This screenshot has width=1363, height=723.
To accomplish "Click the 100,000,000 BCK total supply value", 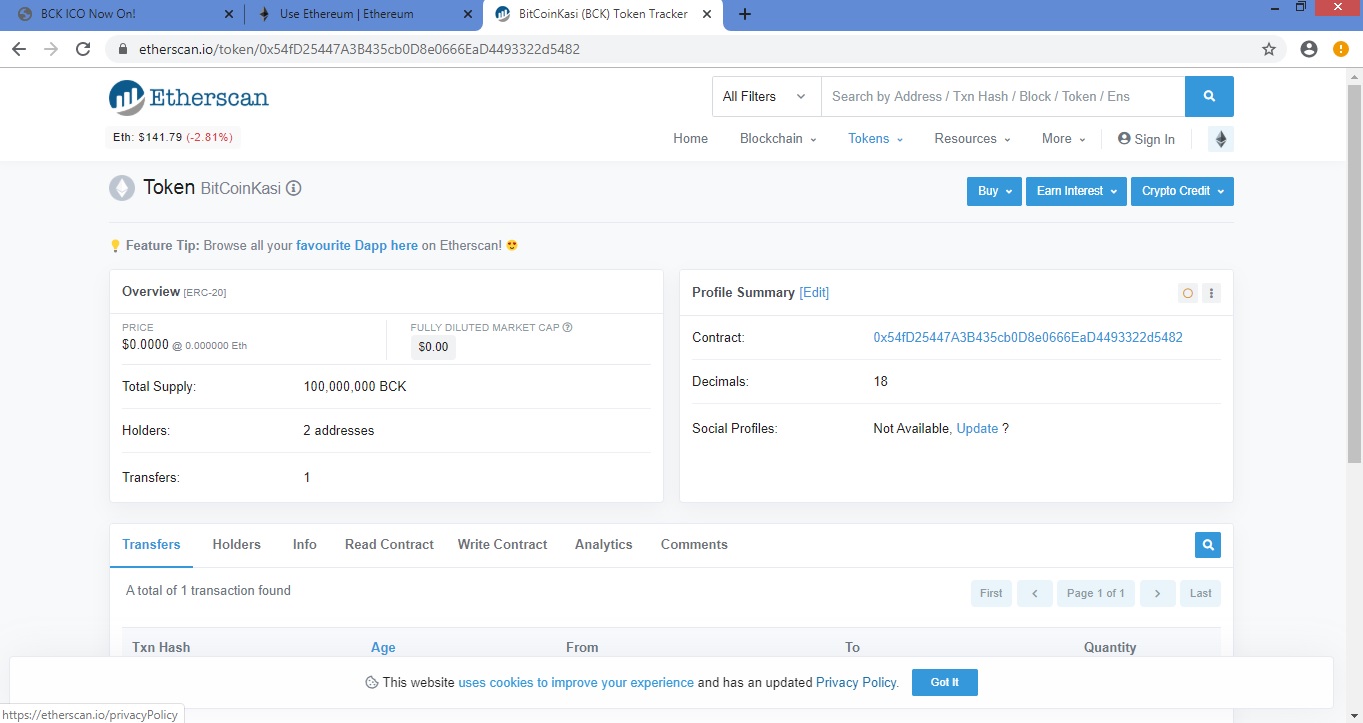I will coord(355,386).
